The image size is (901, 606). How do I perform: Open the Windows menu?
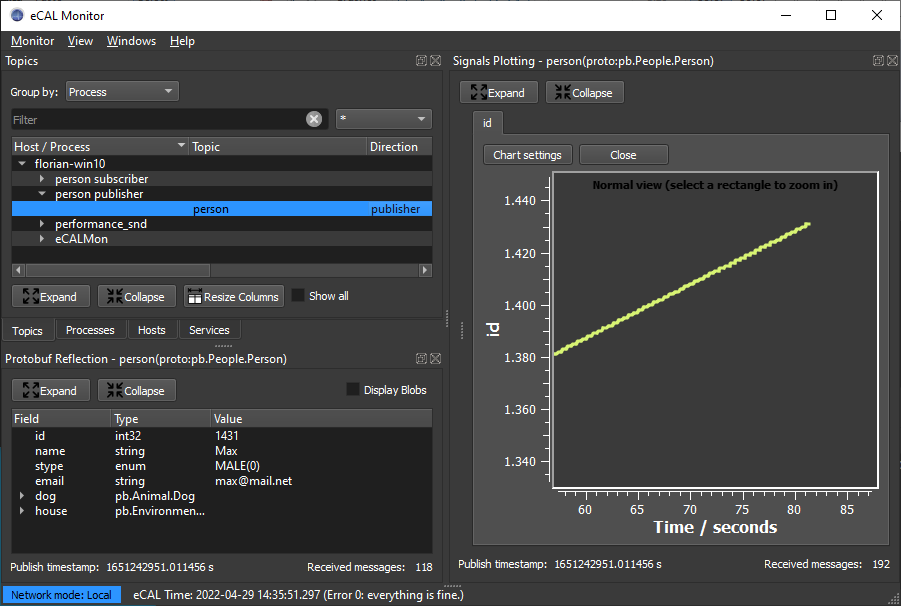[x=131, y=41]
